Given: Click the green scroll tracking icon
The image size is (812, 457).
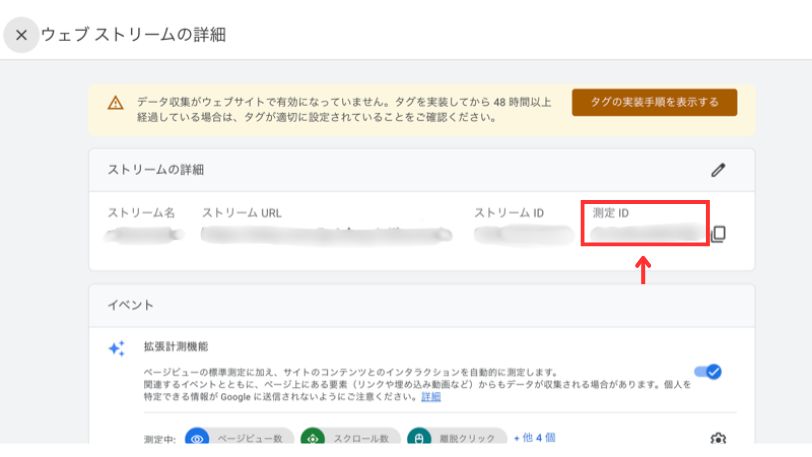Looking at the screenshot, I should click(313, 438).
